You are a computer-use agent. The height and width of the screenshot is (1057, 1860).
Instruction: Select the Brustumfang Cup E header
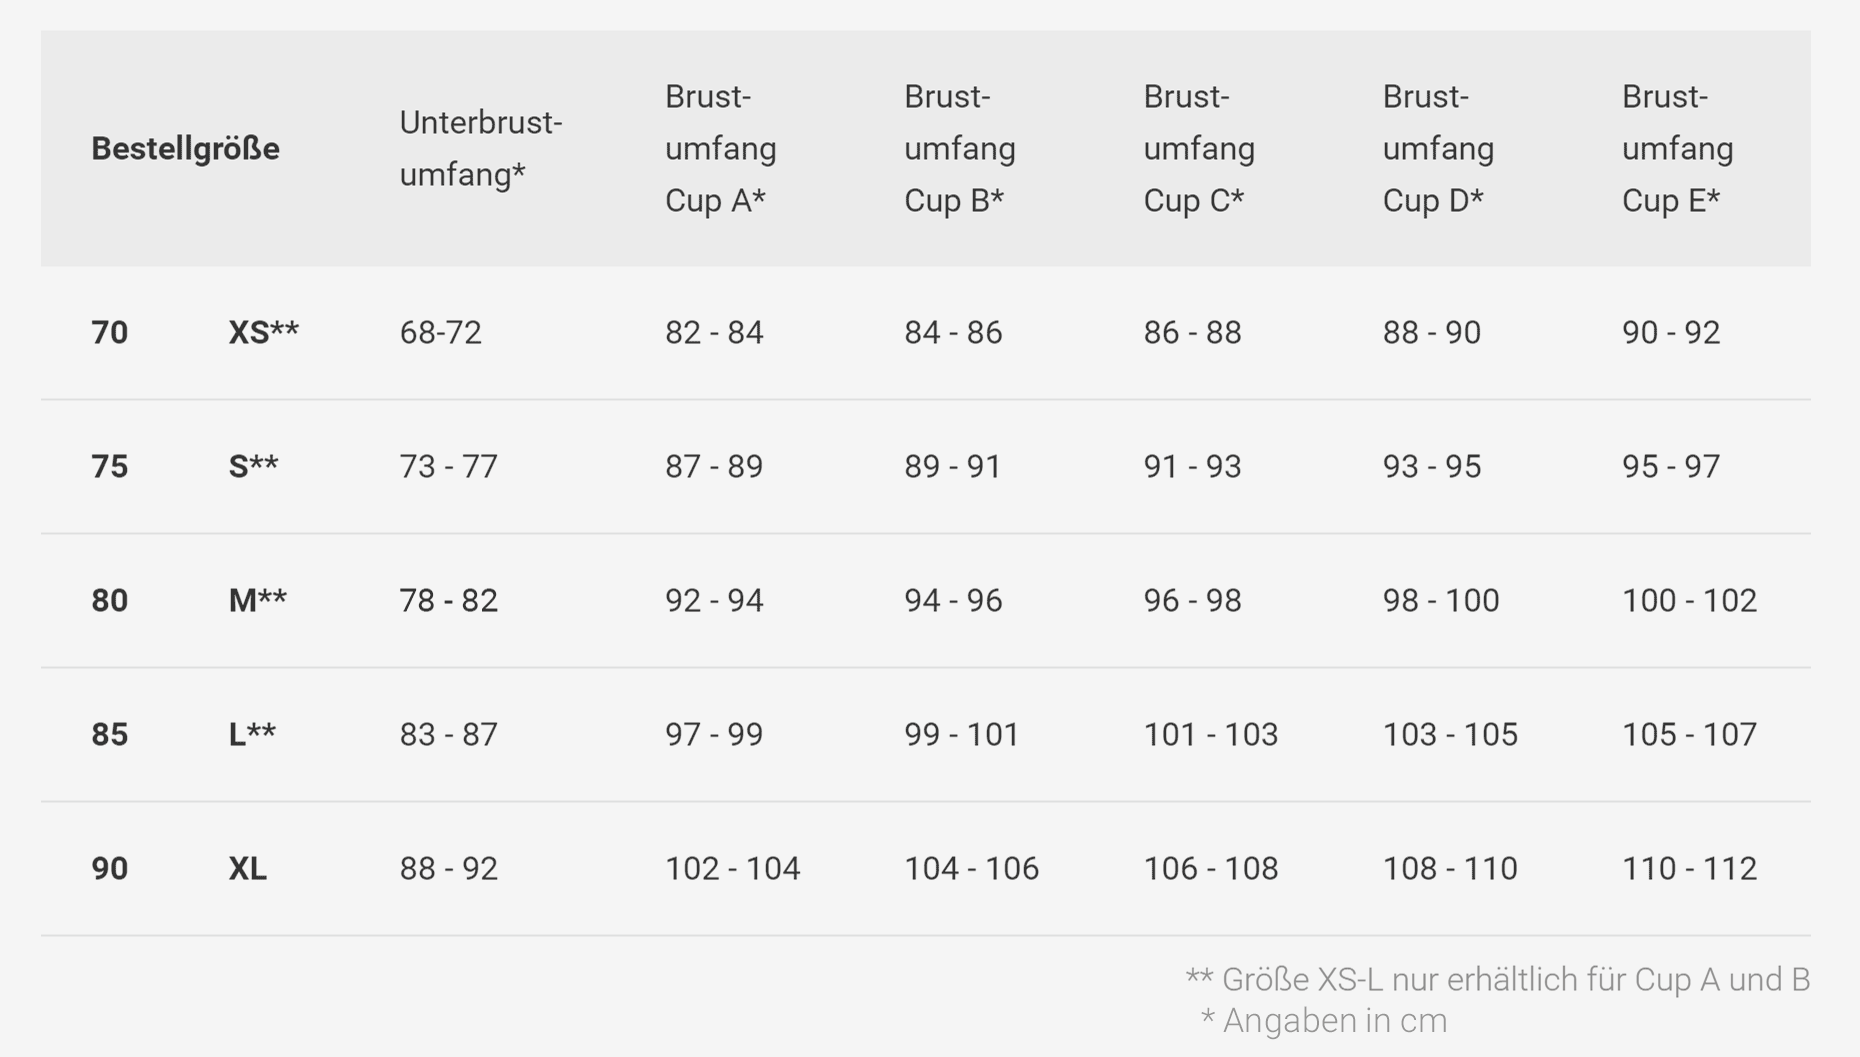[1677, 148]
